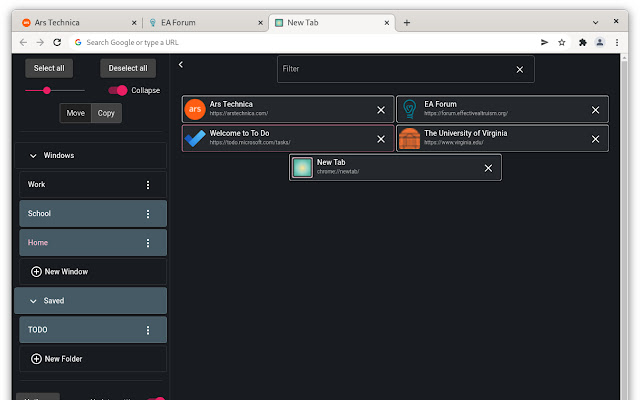Click the share/send icon in address bar
Viewport: 640px width, 400px height.
coord(544,42)
